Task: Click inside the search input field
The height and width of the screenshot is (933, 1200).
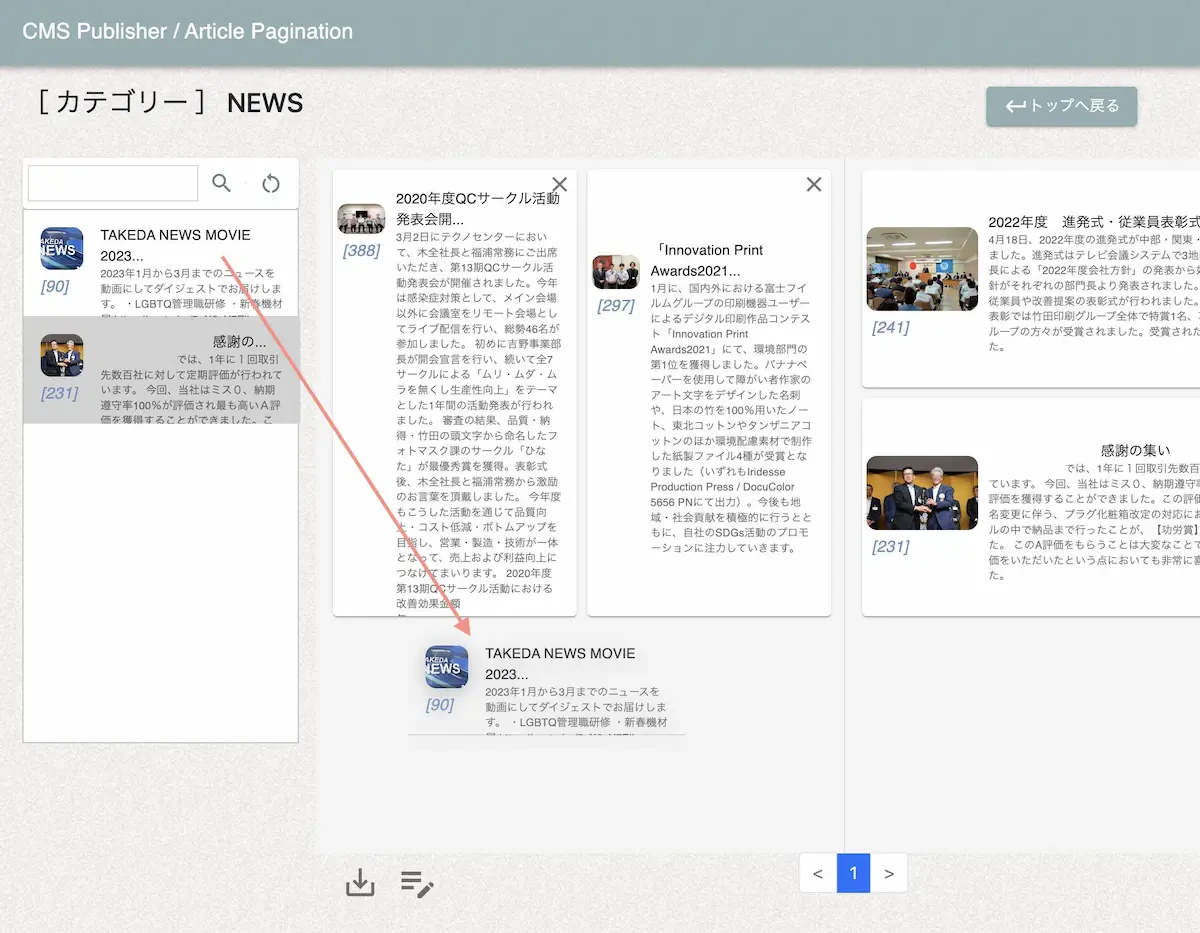Action: tap(112, 183)
